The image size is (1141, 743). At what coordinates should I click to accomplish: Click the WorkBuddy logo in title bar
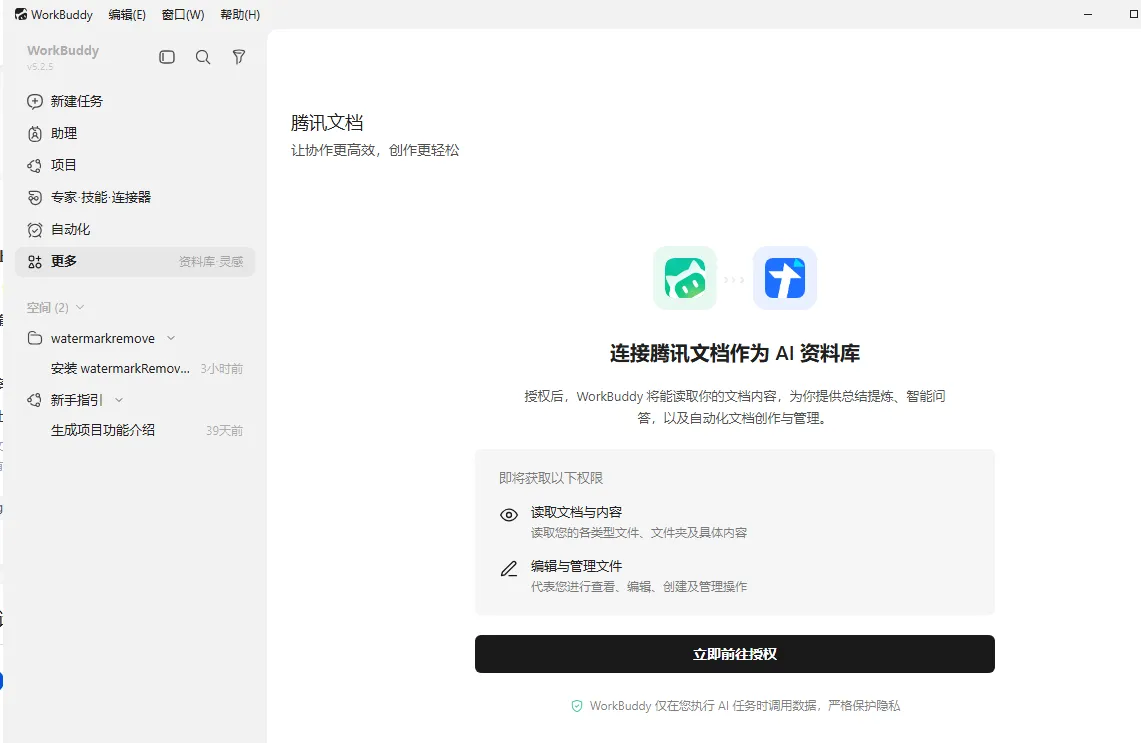pos(20,14)
